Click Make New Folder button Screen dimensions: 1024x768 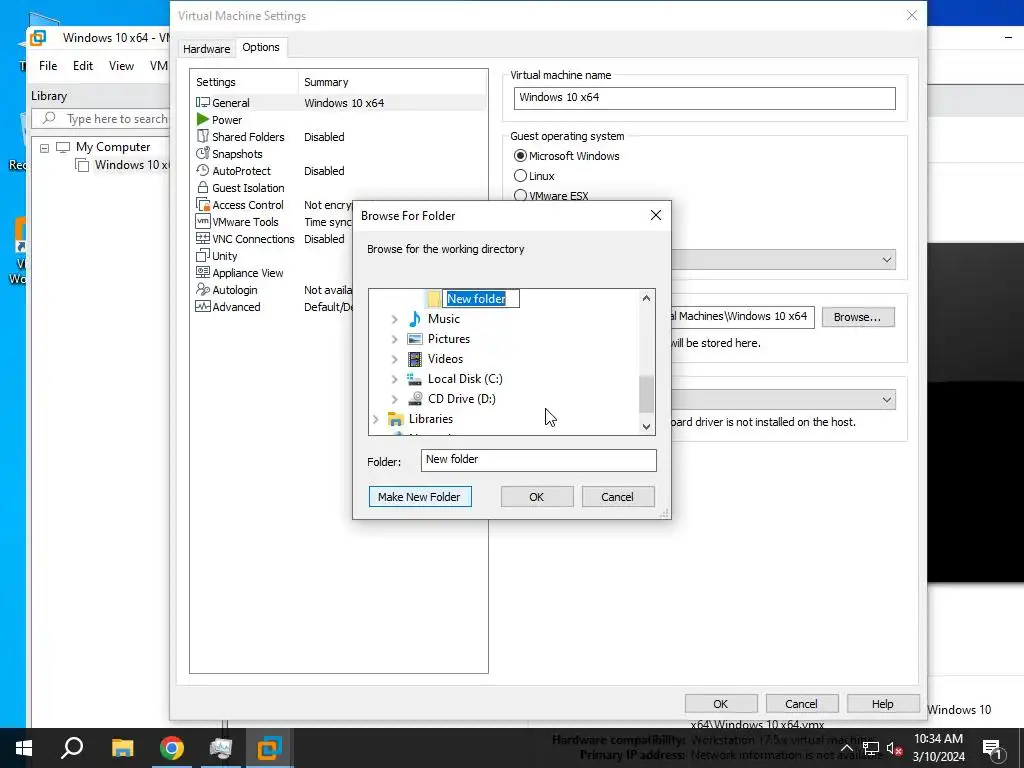420,496
